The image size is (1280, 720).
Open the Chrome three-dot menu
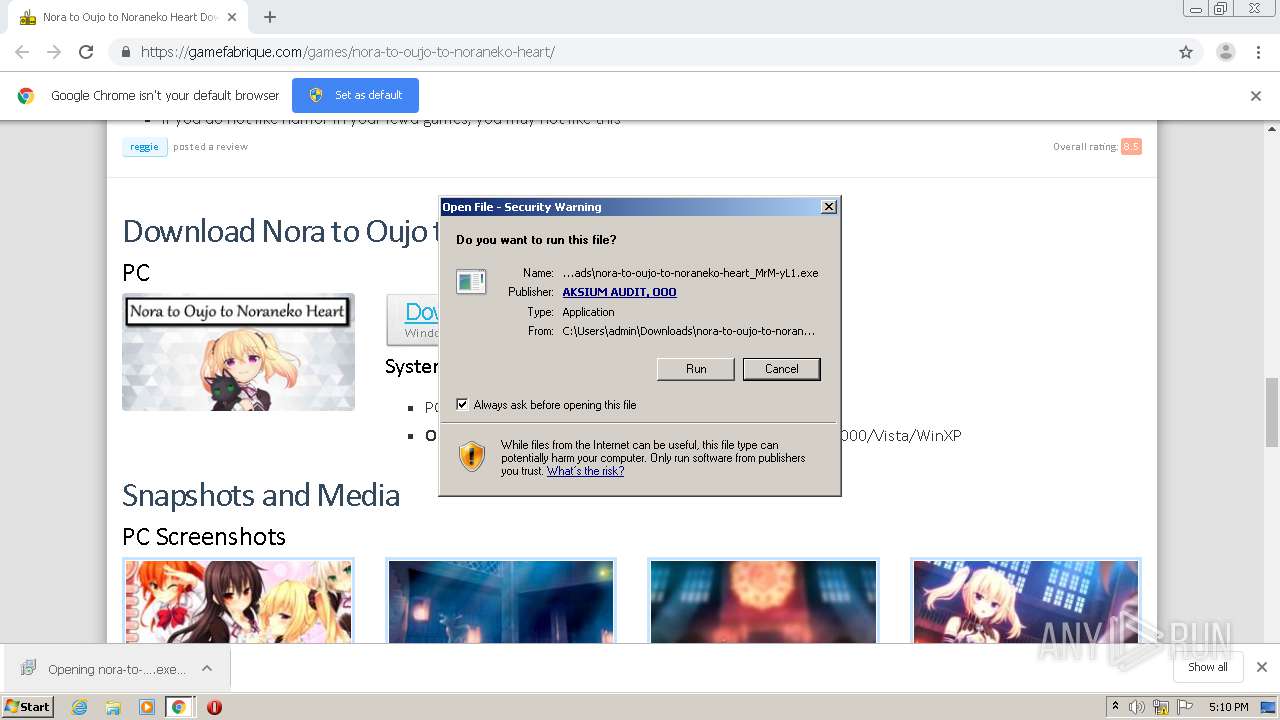(1258, 52)
